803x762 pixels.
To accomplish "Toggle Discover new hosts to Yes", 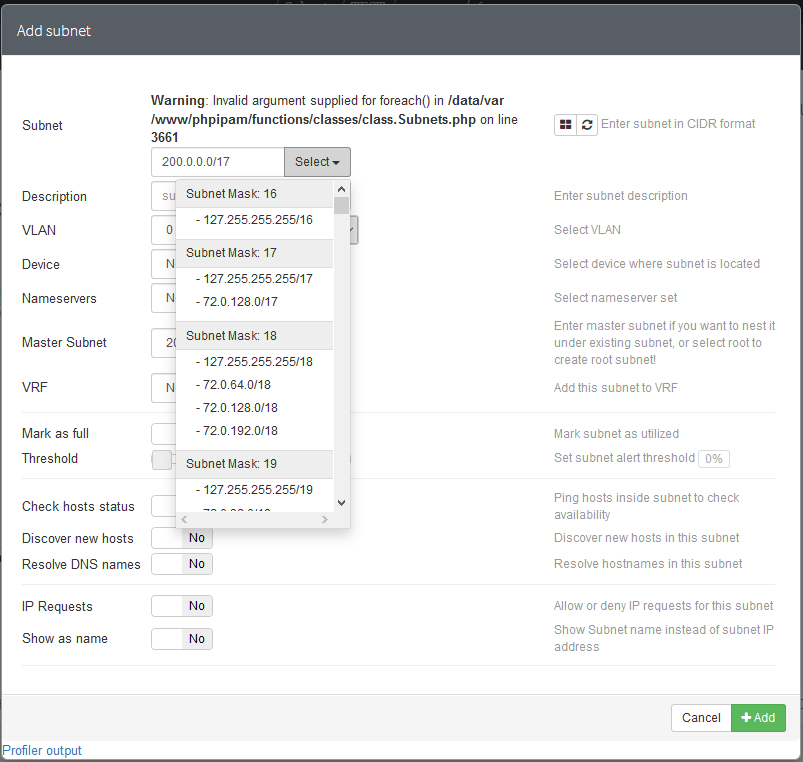I will (x=181, y=538).
